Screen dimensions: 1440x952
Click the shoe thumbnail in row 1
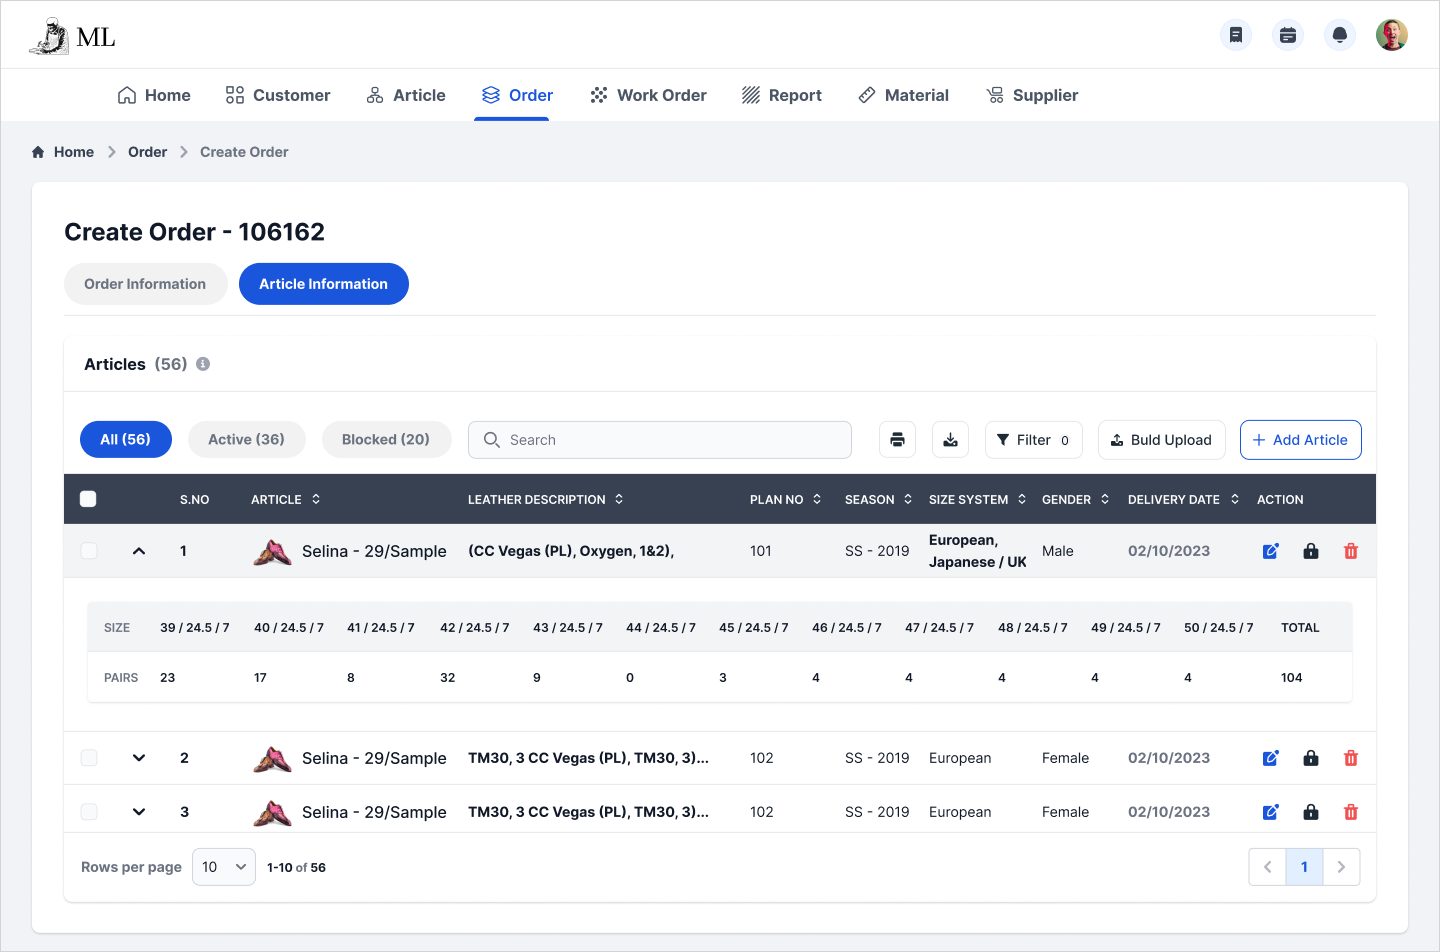[x=272, y=552]
